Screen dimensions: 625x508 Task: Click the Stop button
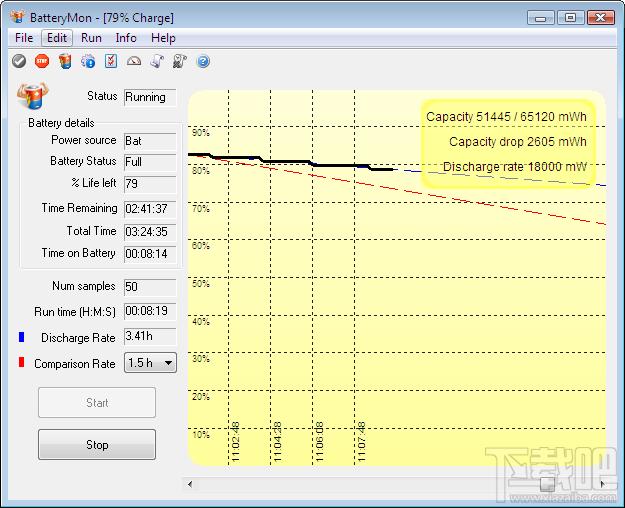point(97,445)
